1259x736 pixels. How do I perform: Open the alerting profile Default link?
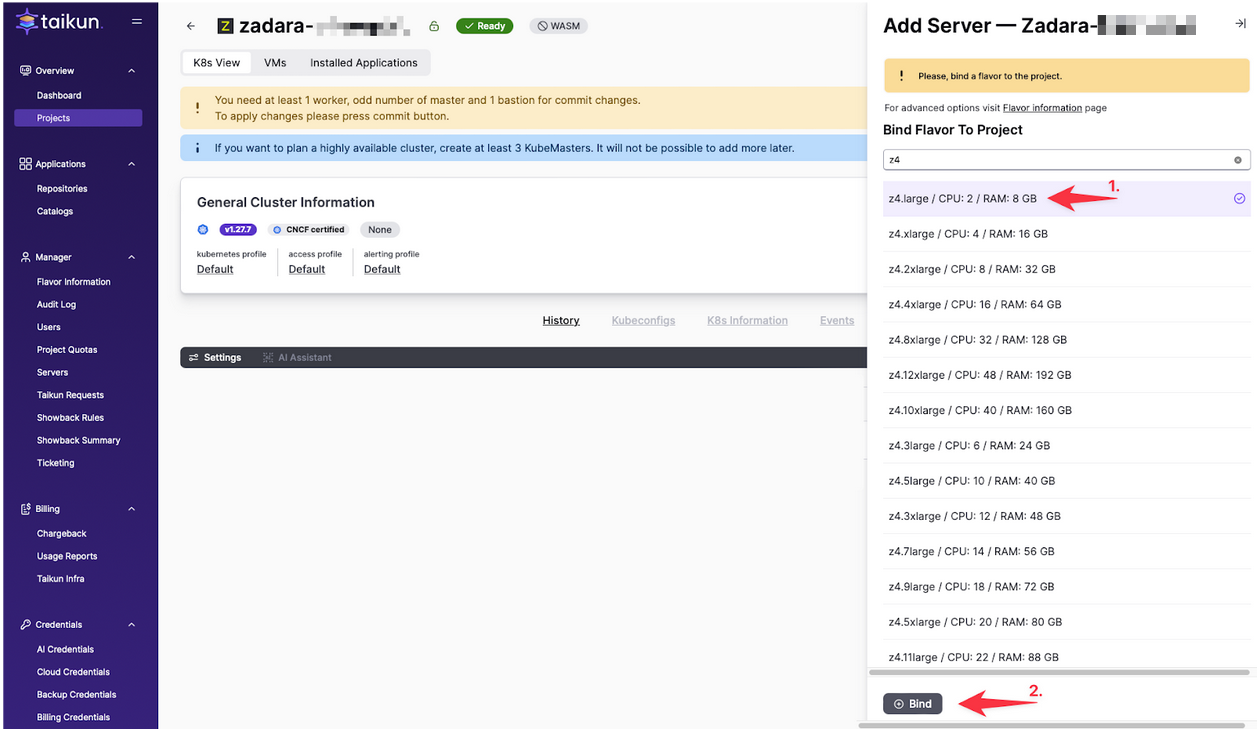pos(382,269)
